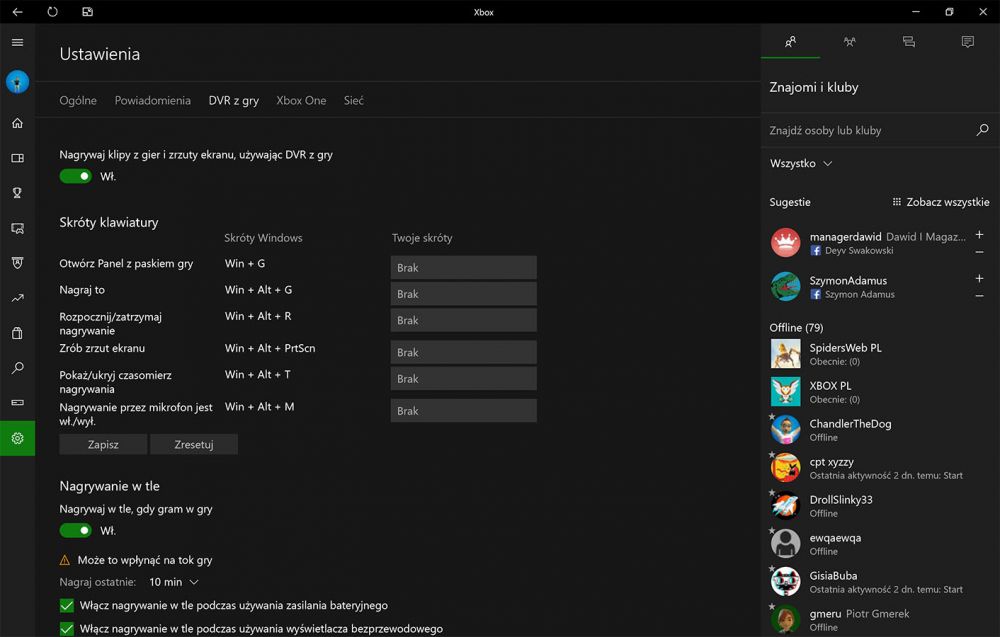Uncheck background recording on battery power
Image resolution: width=1000 pixels, height=637 pixels.
(x=66, y=606)
